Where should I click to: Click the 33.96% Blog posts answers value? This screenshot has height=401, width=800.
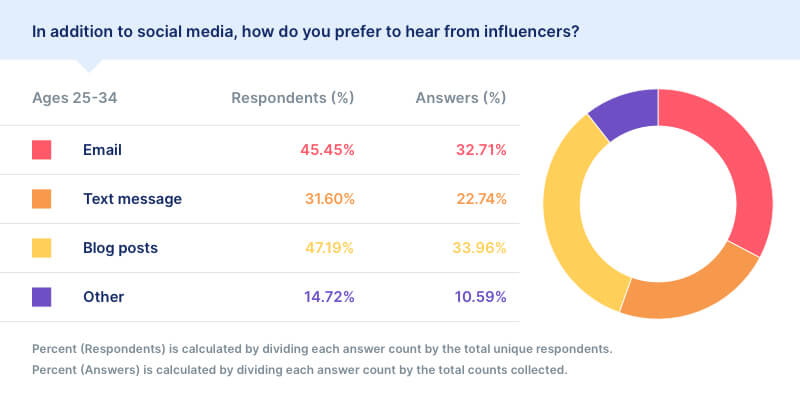pos(479,248)
